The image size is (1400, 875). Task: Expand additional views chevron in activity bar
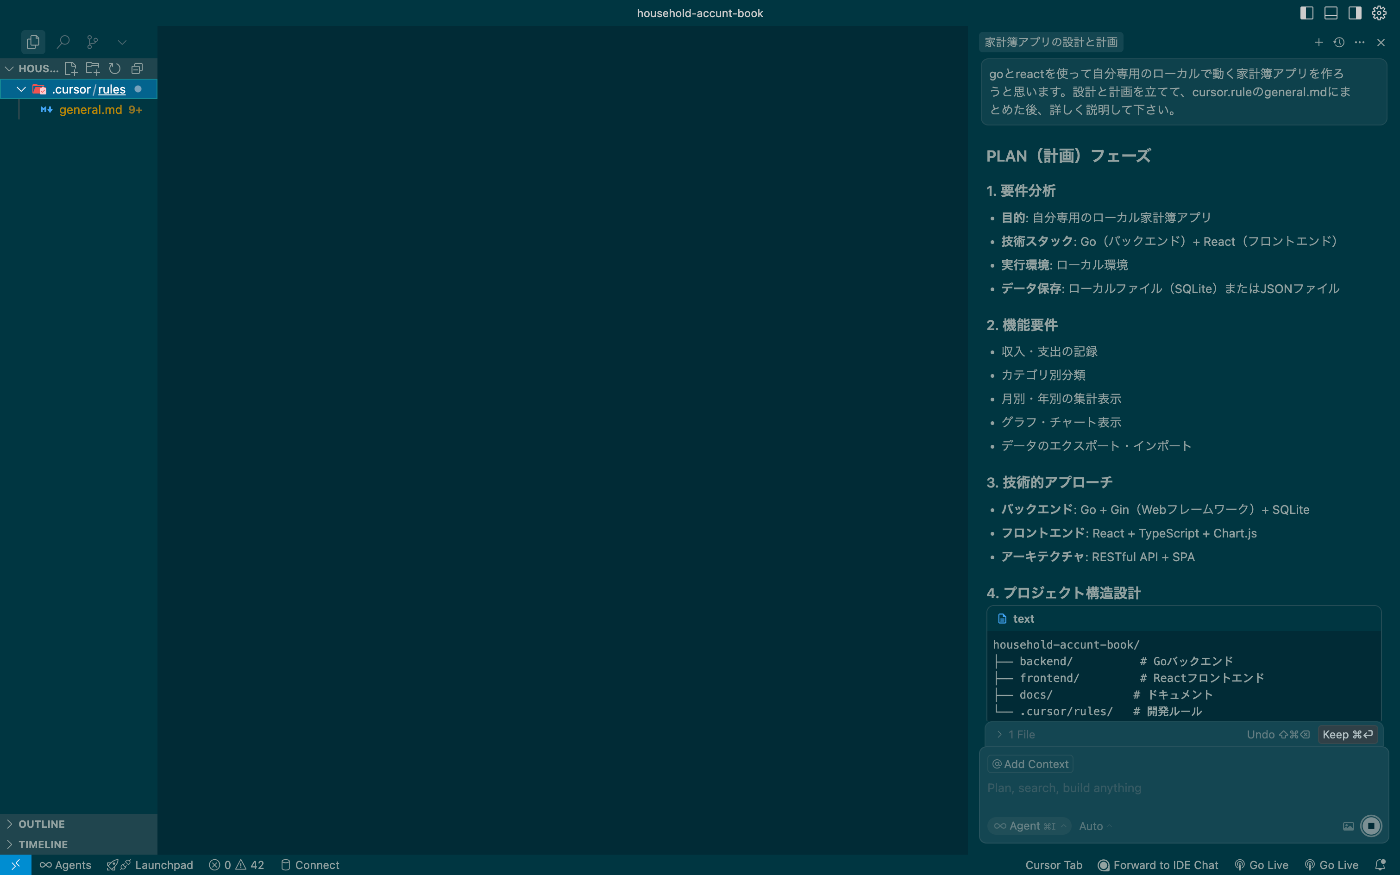[122, 42]
